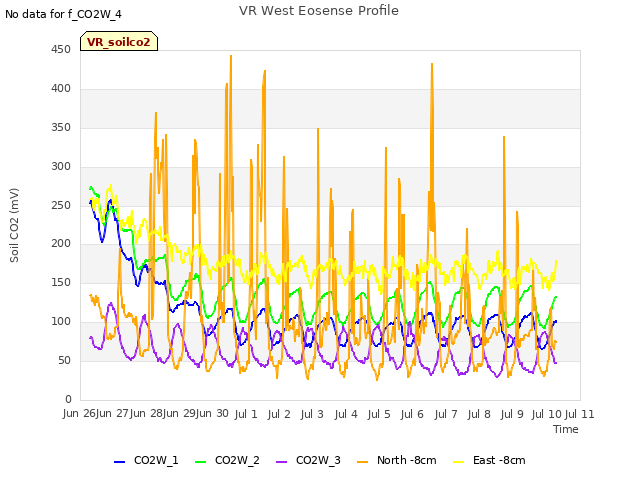Click the purple CO2W_3 legend swatch
Viewport: 640px width, 480px height.
(282, 462)
